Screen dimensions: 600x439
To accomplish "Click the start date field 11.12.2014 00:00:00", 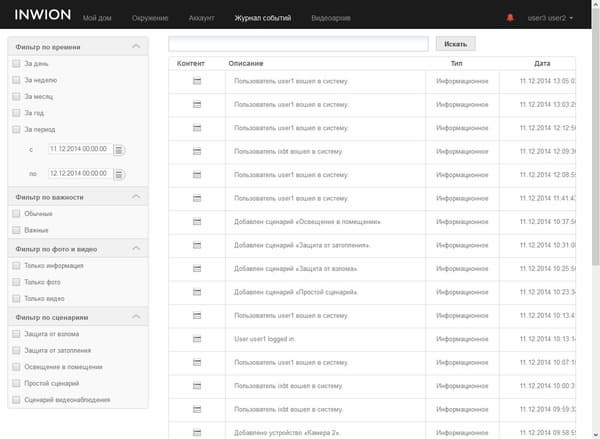I will [x=80, y=149].
